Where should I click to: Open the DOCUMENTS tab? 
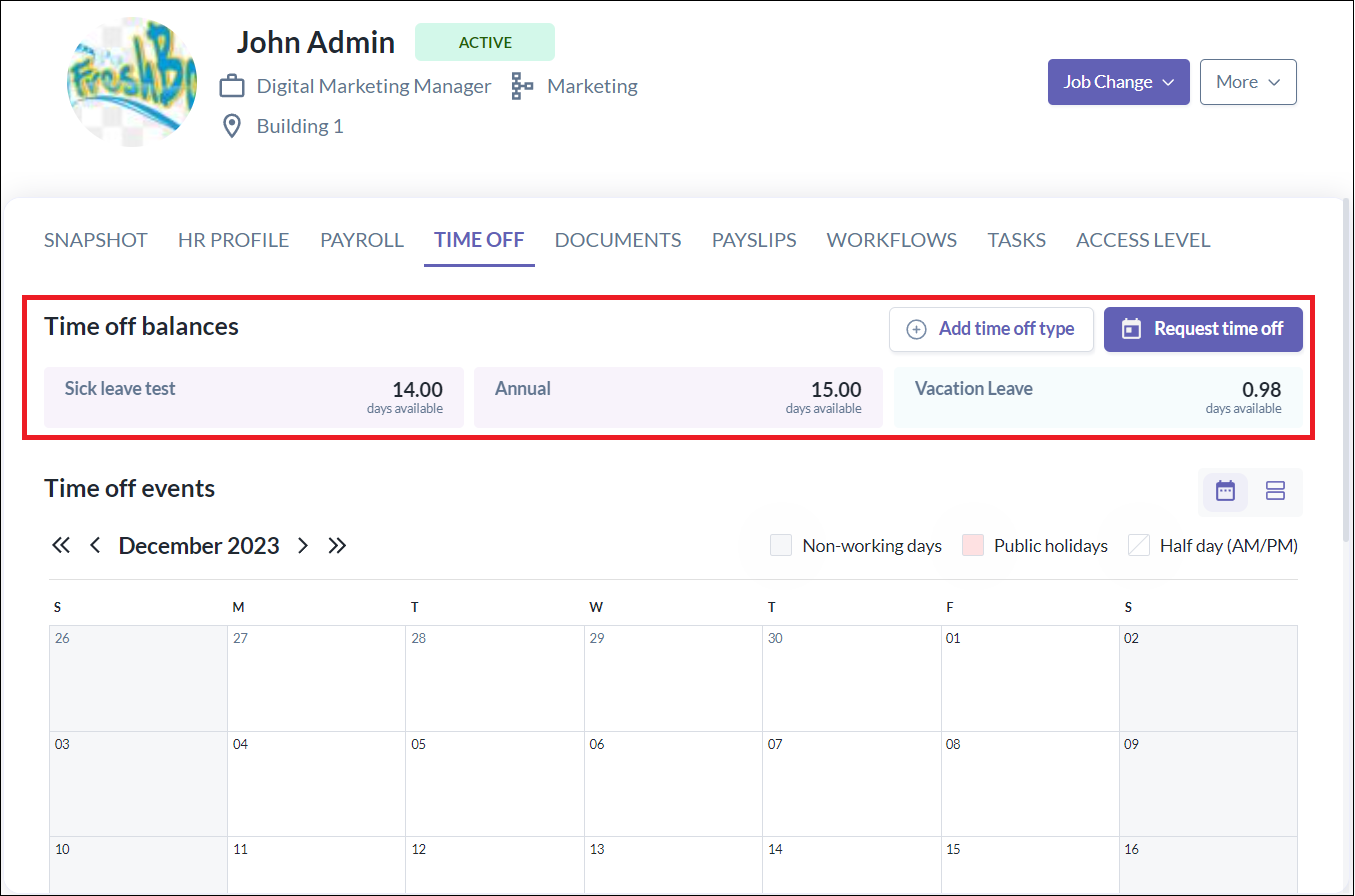pyautogui.click(x=618, y=240)
